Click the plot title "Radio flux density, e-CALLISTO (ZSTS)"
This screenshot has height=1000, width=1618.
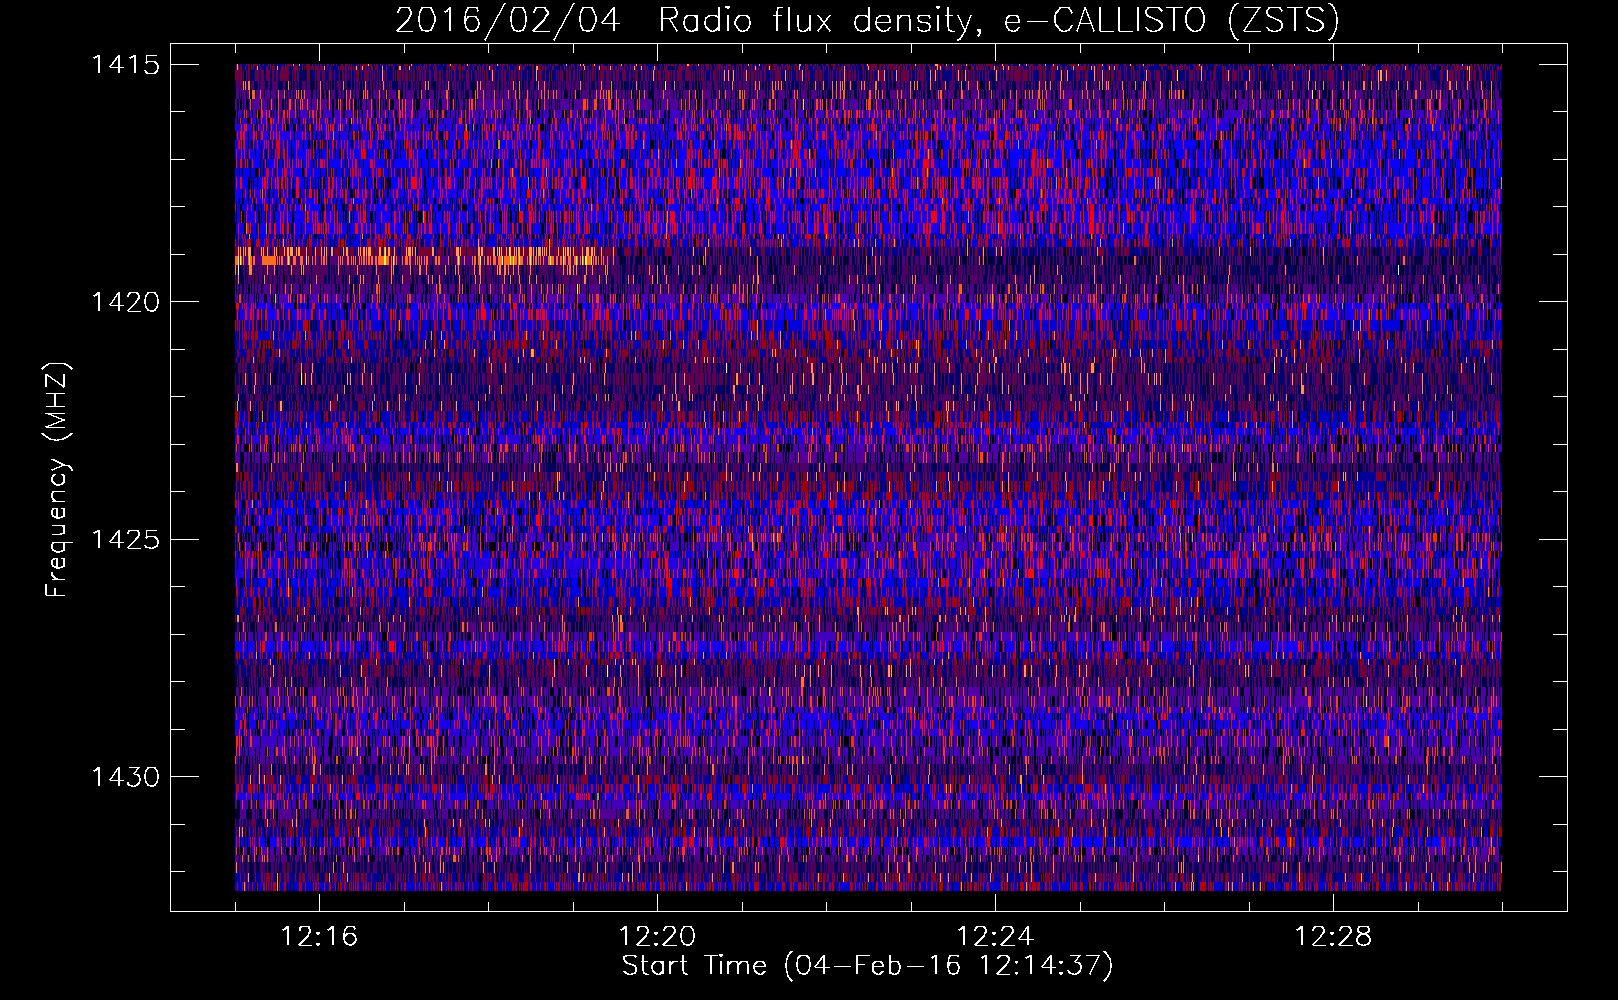pyautogui.click(x=998, y=20)
